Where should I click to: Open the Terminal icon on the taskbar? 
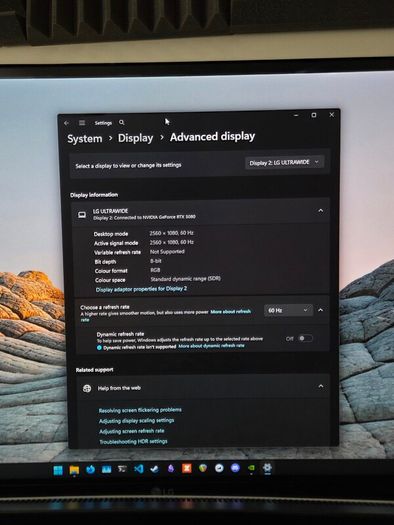point(123,469)
